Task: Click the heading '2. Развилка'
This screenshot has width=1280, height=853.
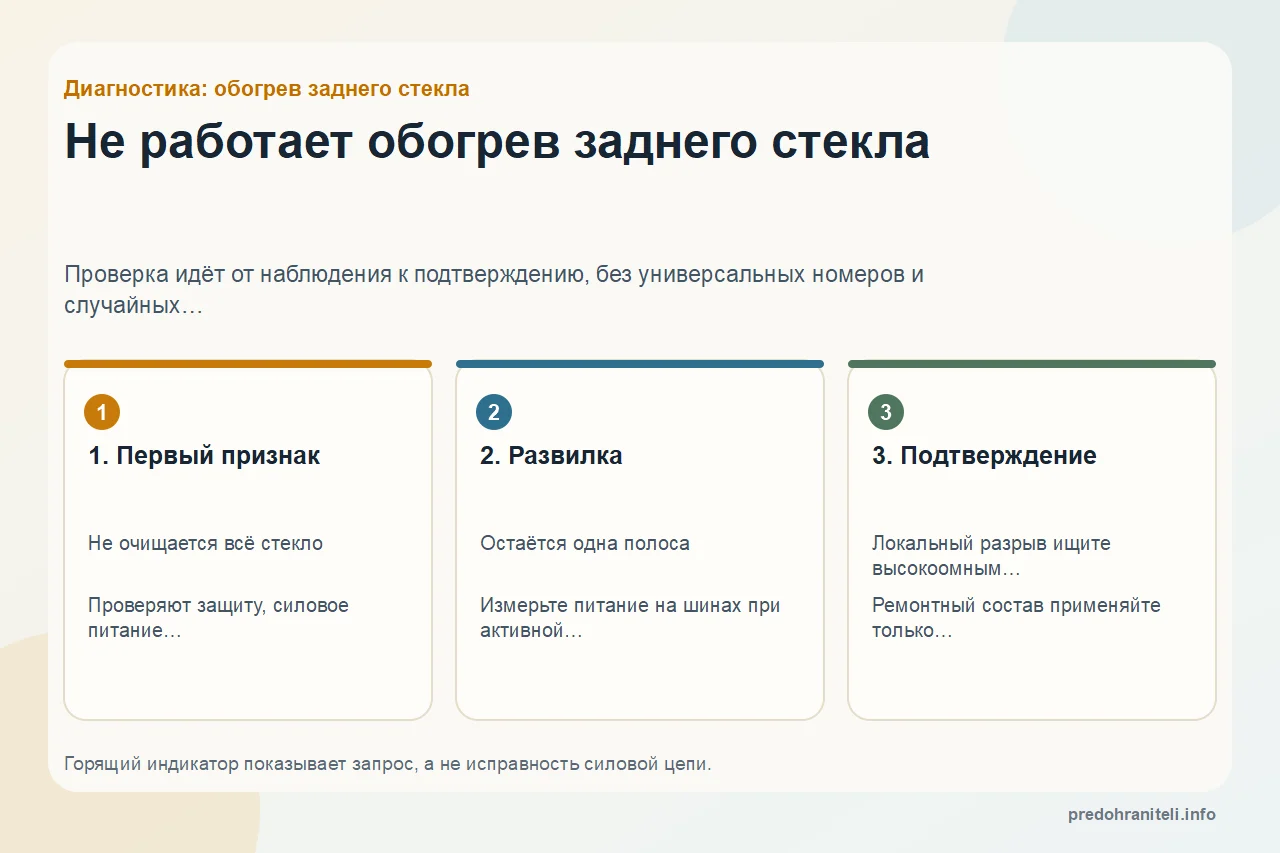Action: click(x=551, y=456)
